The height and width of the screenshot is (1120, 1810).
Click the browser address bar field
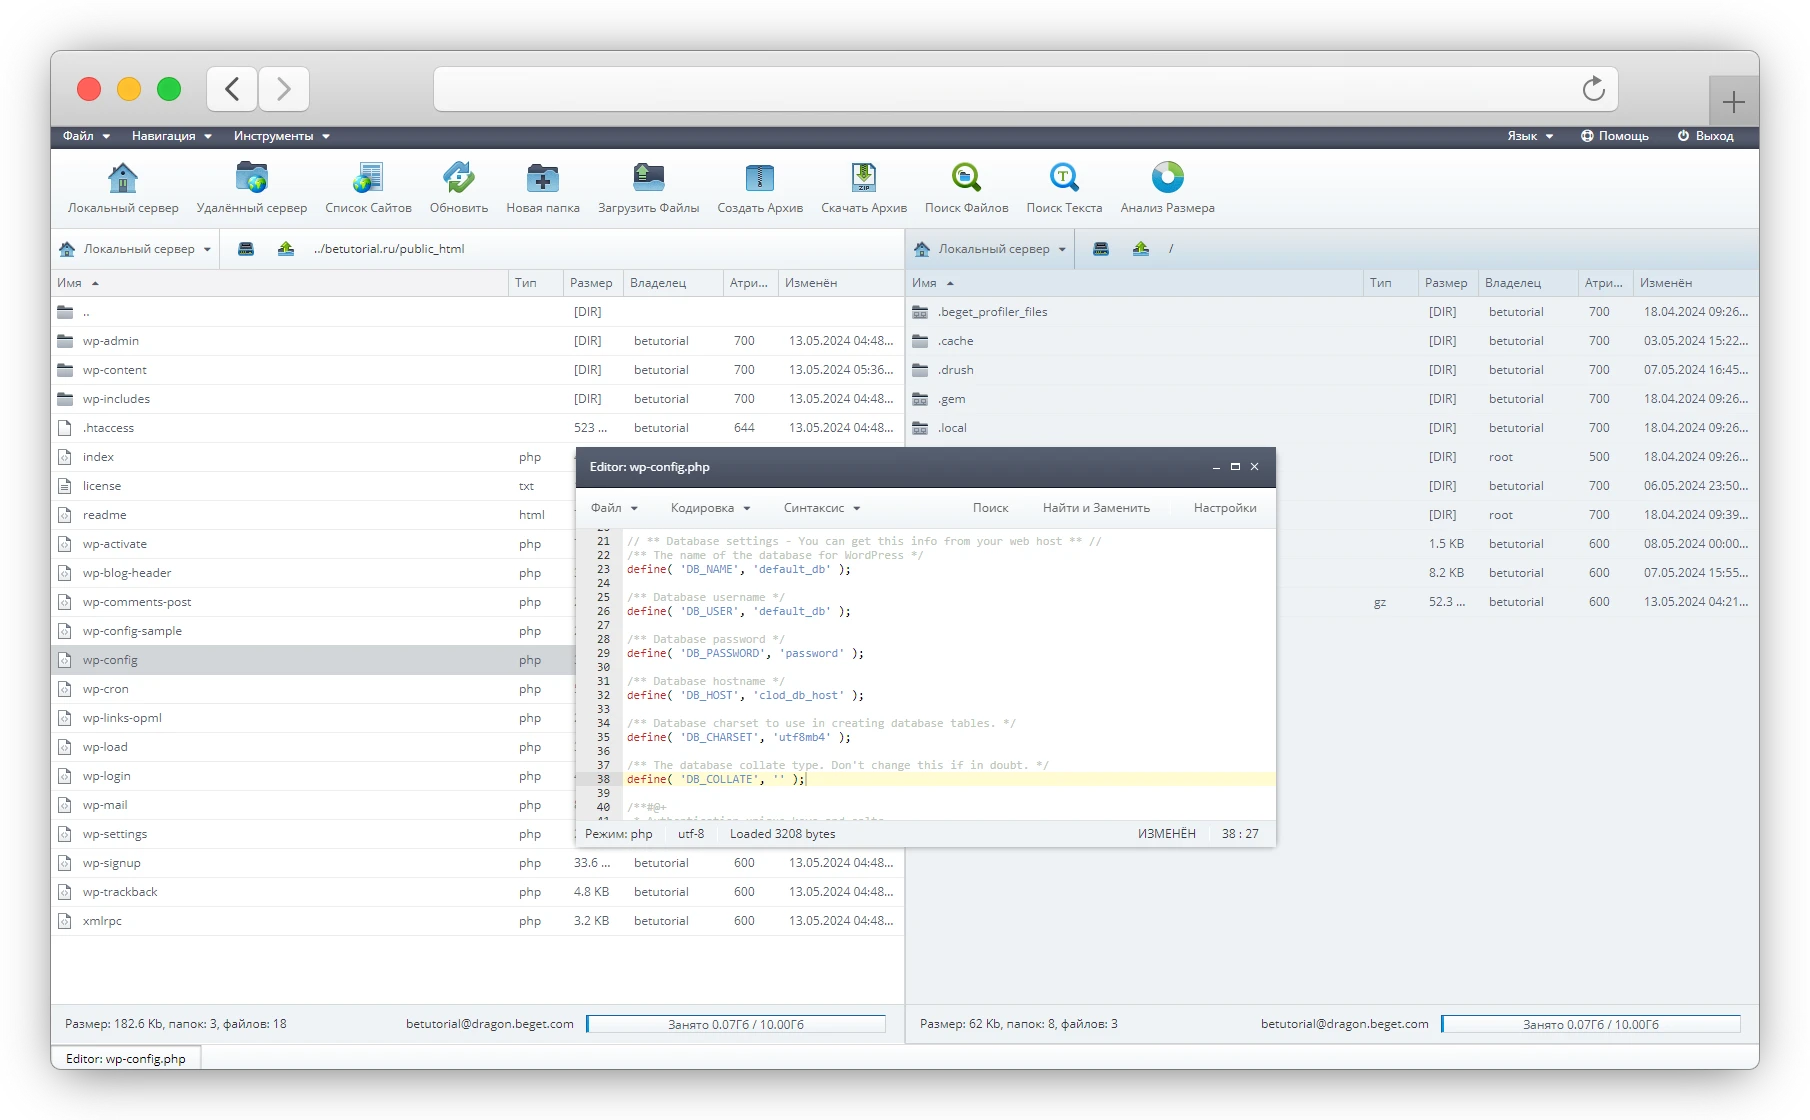[1000, 90]
